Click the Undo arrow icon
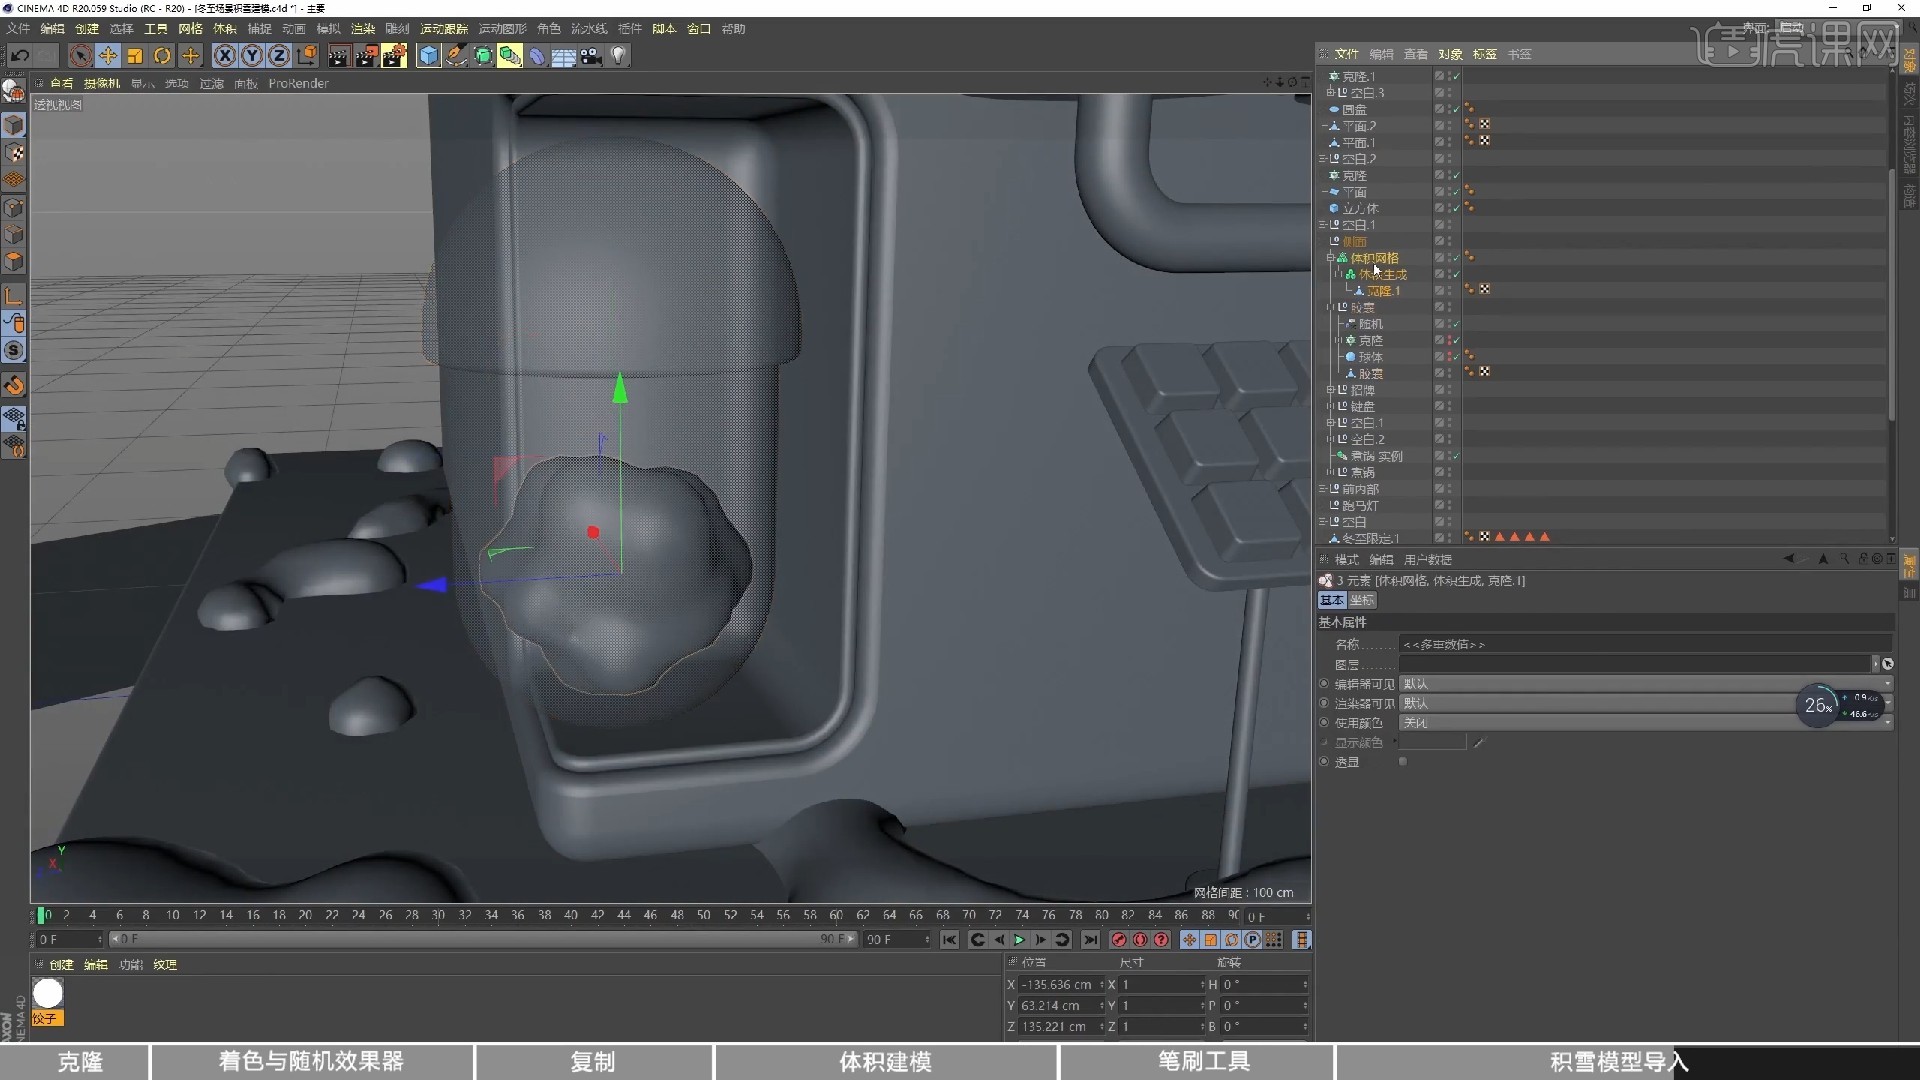This screenshot has height=1080, width=1920. tap(19, 56)
